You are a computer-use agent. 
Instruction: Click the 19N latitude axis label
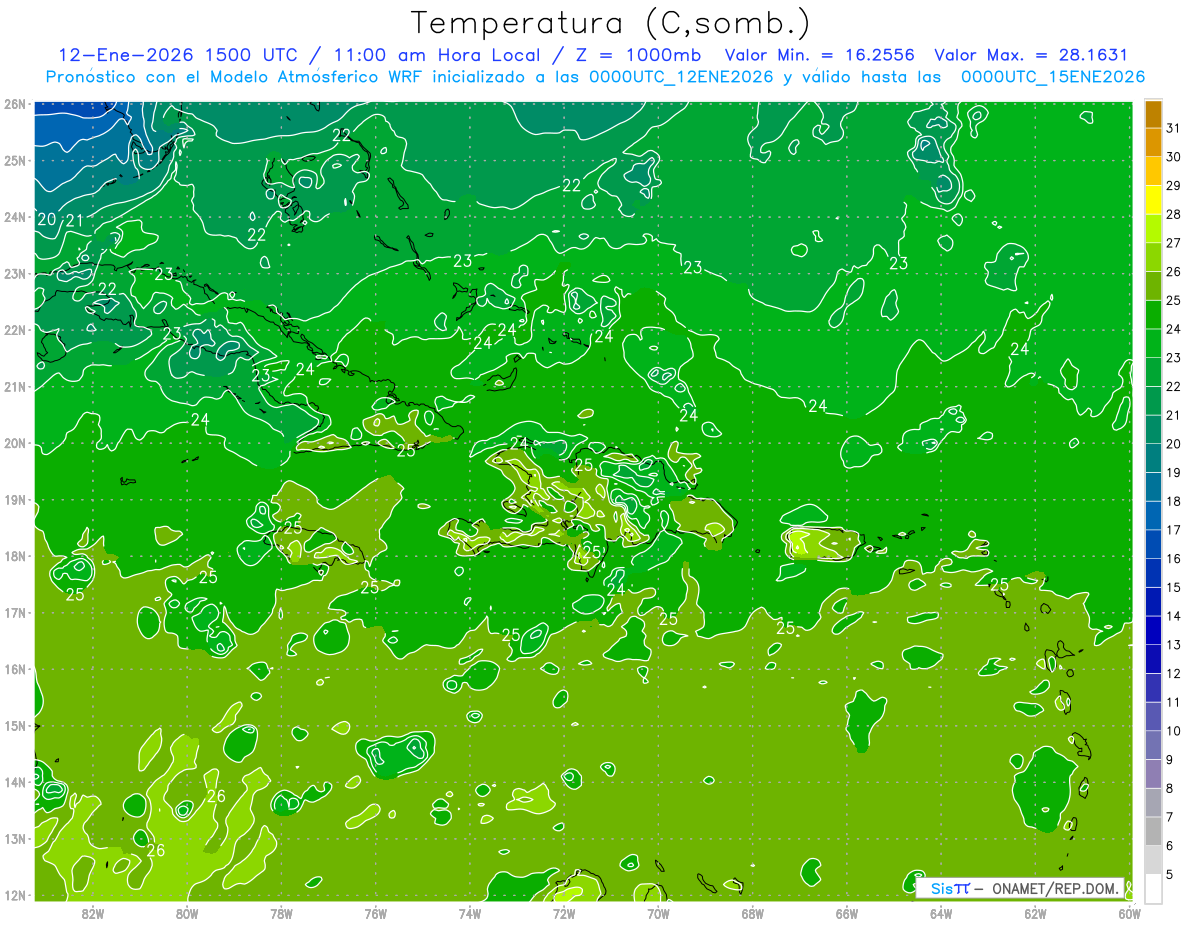15,500
